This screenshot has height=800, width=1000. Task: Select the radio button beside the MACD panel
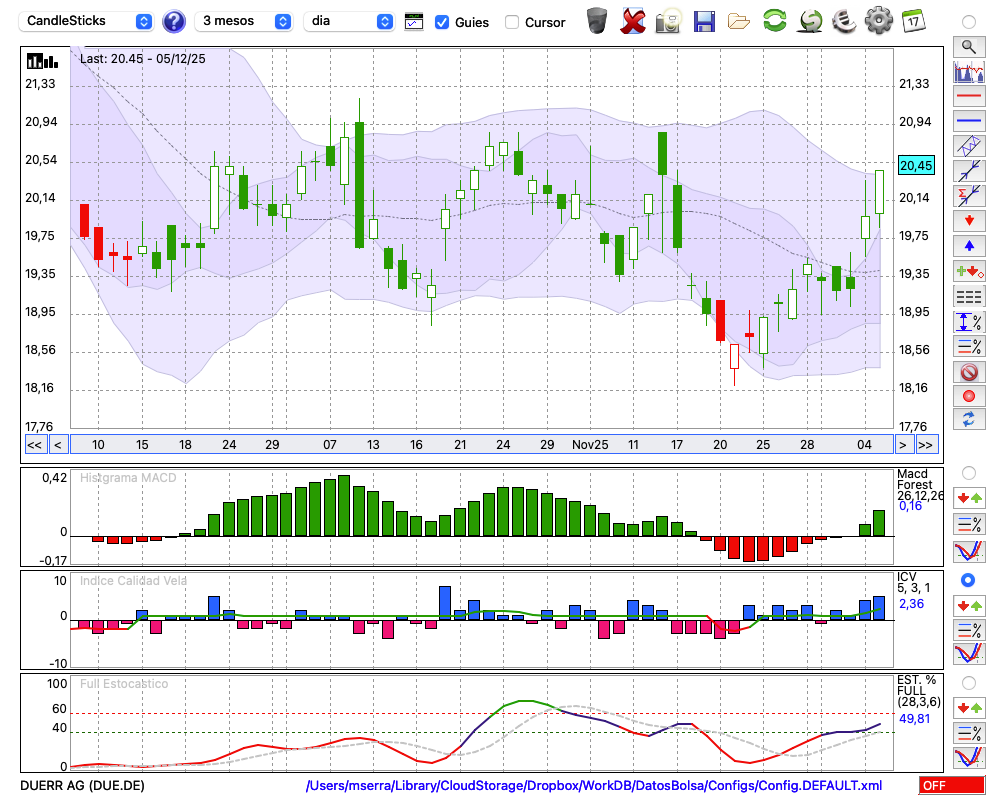[x=968, y=472]
